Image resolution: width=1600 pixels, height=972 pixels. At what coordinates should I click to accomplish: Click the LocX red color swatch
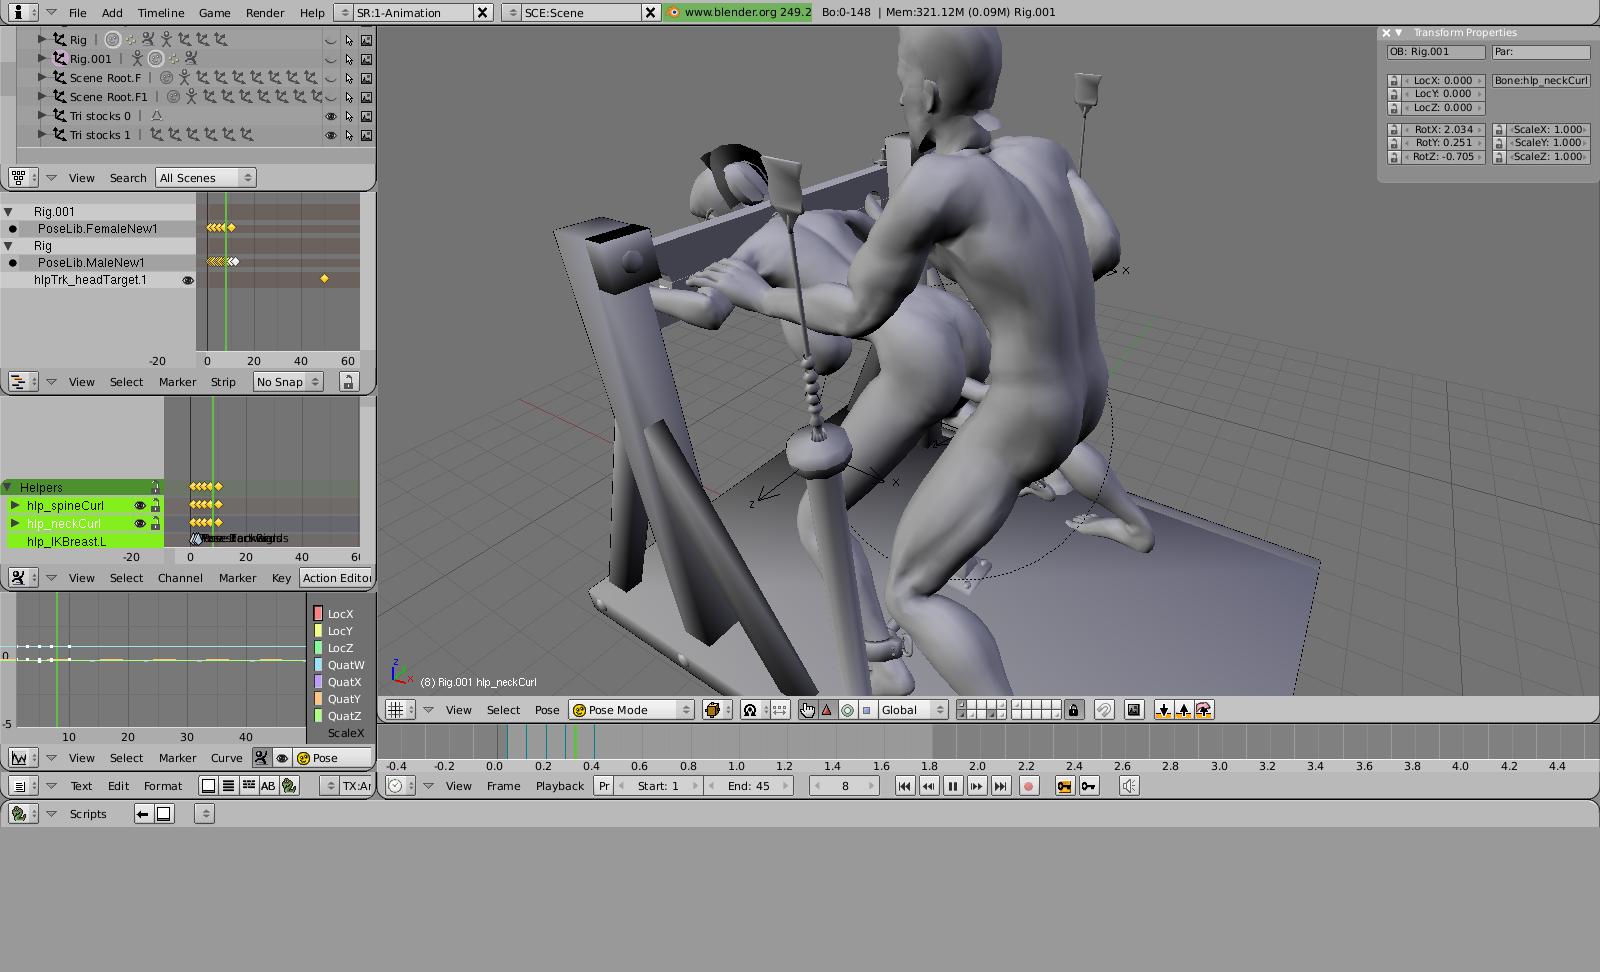coord(318,614)
